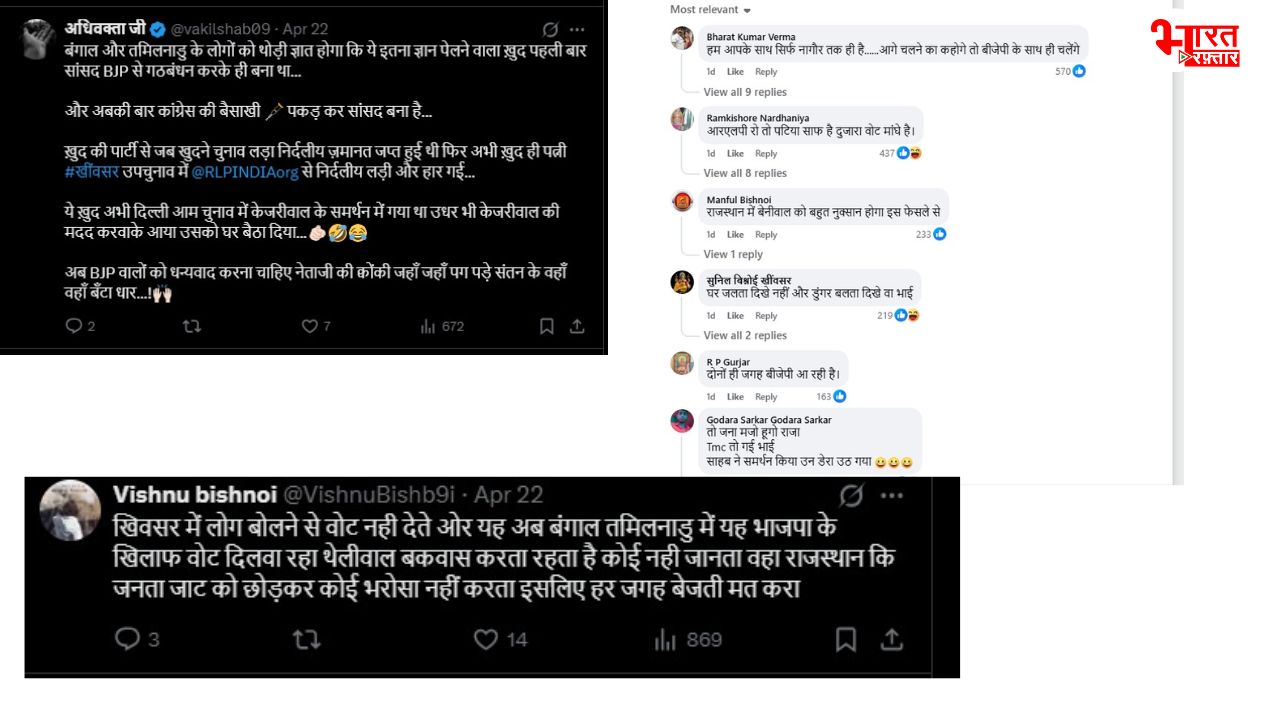Open Vishnu bishnoi profile picture
Viewport: 1280px width, 720px height.
(70, 510)
